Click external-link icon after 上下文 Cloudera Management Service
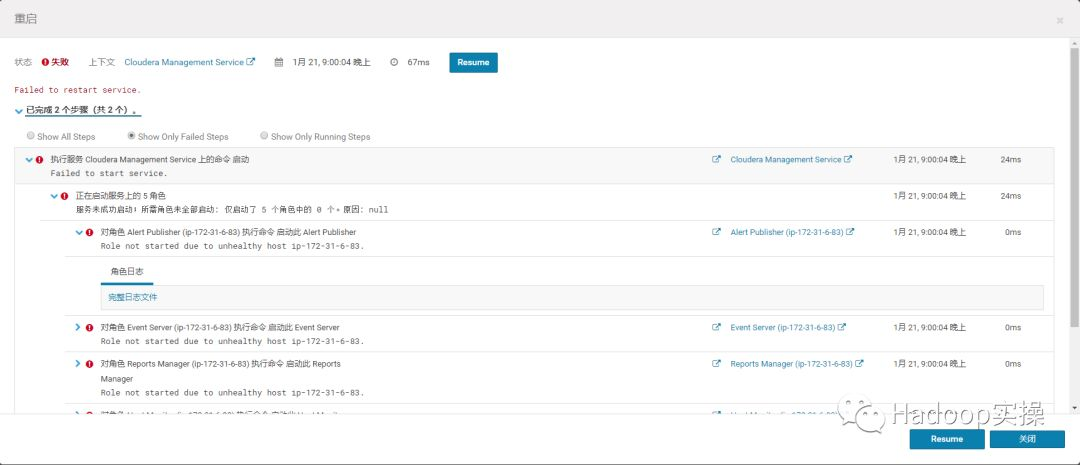 [251, 61]
